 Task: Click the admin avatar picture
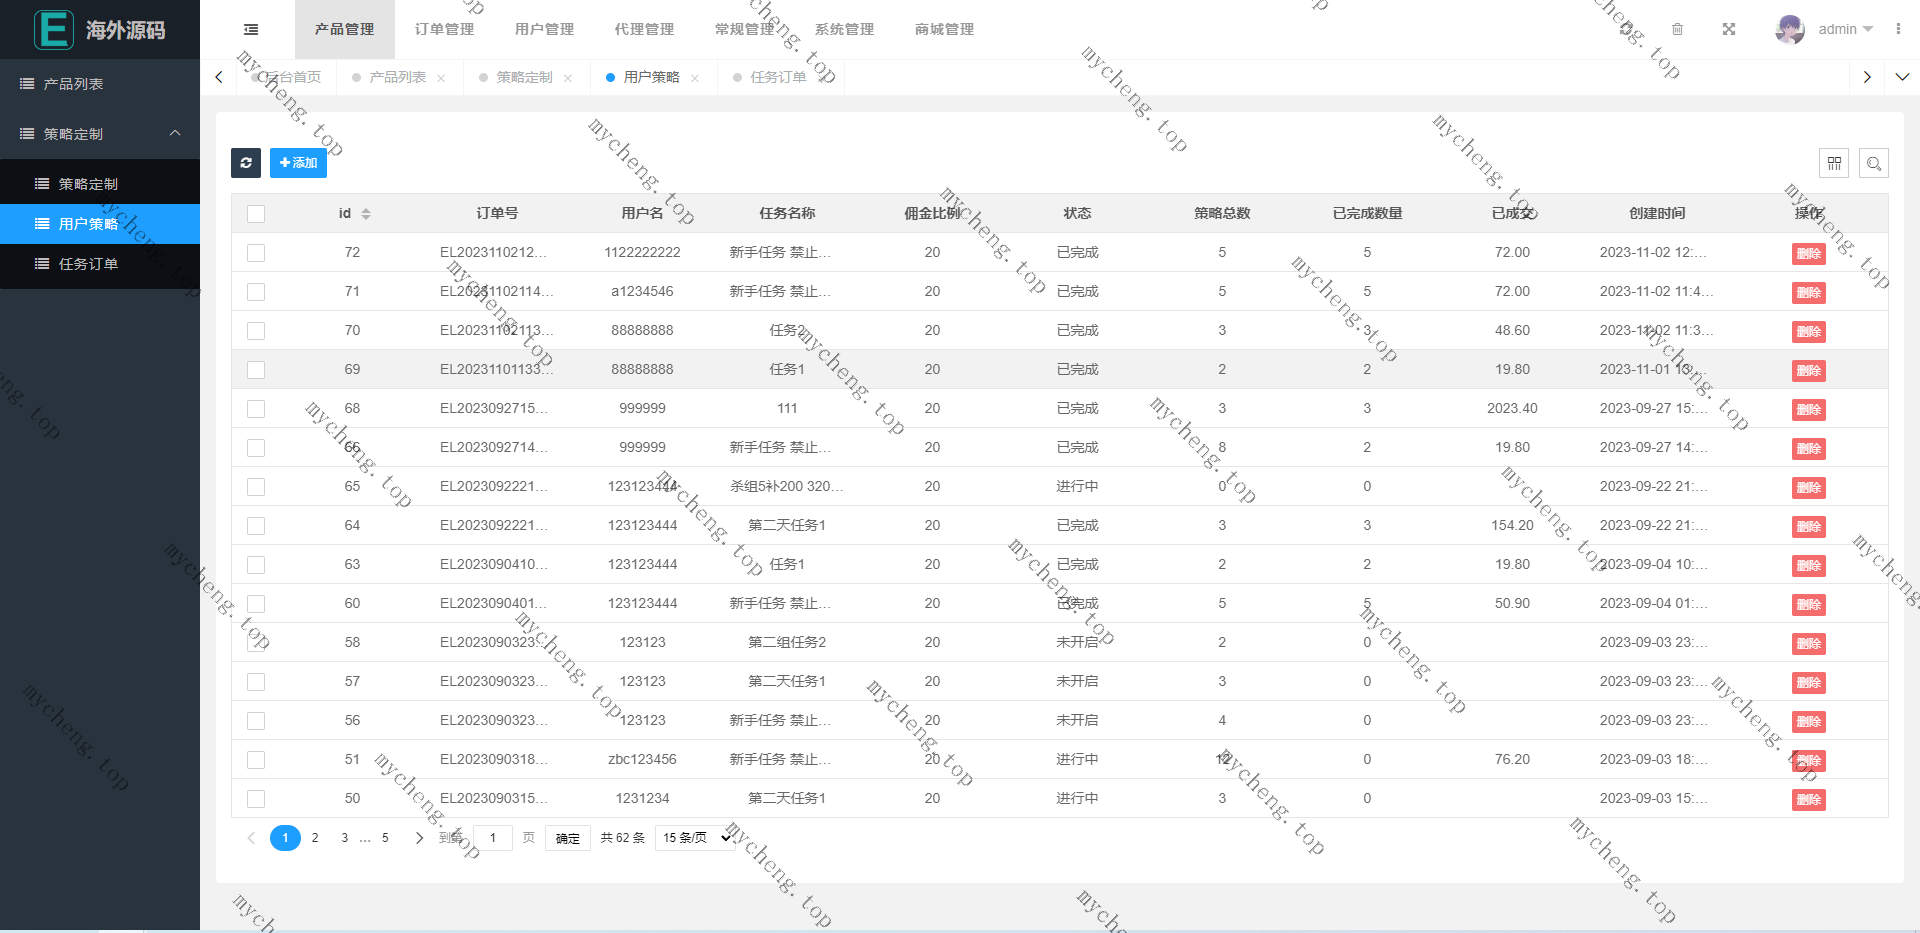(x=1790, y=29)
